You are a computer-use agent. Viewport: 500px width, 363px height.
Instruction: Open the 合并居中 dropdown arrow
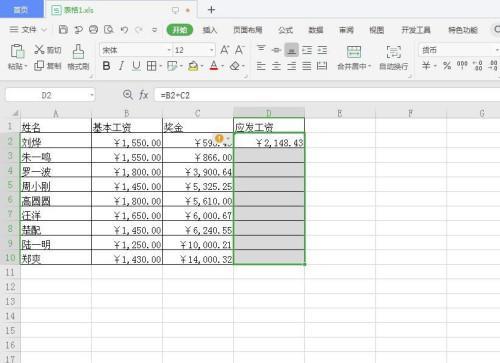369,66
